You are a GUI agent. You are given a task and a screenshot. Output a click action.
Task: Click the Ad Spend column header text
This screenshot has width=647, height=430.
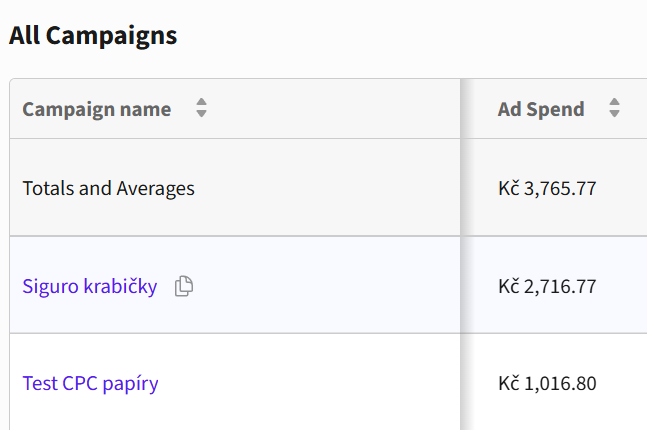[x=541, y=109]
